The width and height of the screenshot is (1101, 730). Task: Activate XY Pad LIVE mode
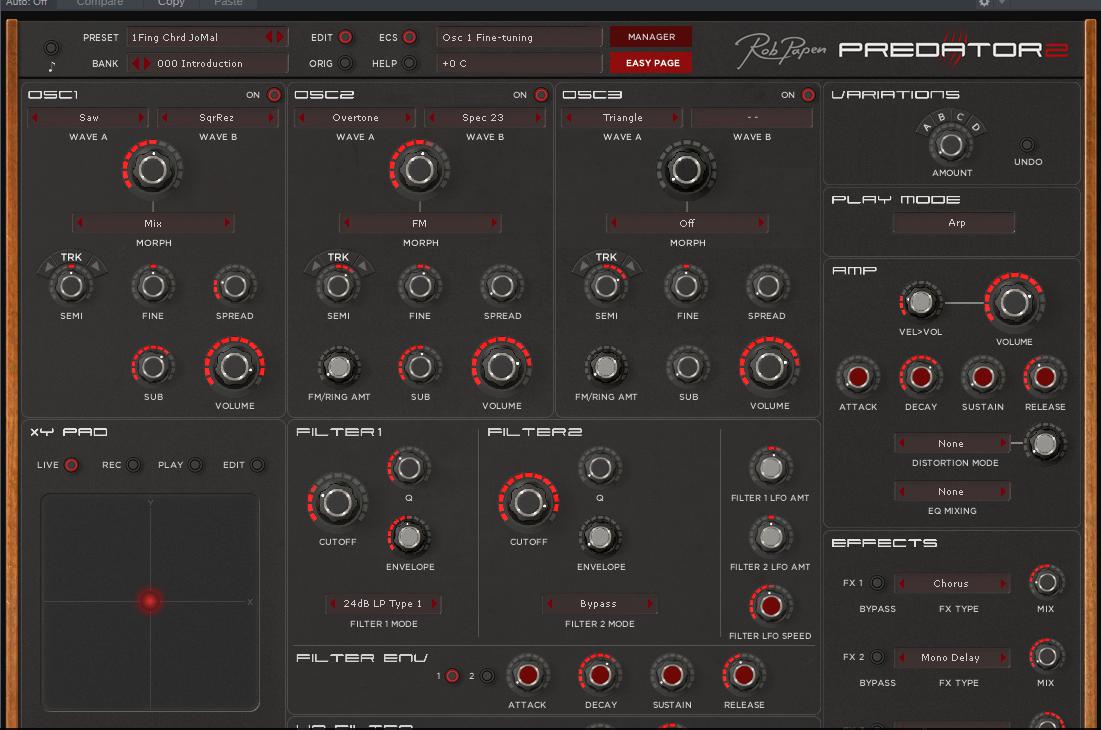click(x=72, y=465)
